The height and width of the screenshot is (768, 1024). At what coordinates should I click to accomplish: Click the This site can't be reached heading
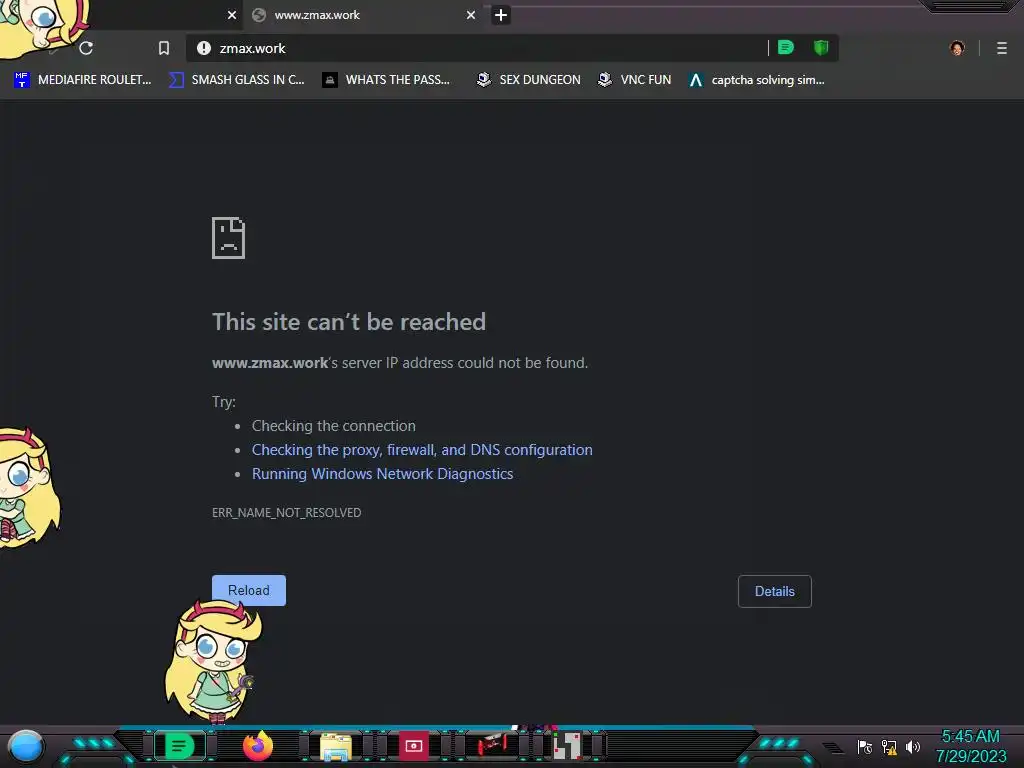(349, 322)
